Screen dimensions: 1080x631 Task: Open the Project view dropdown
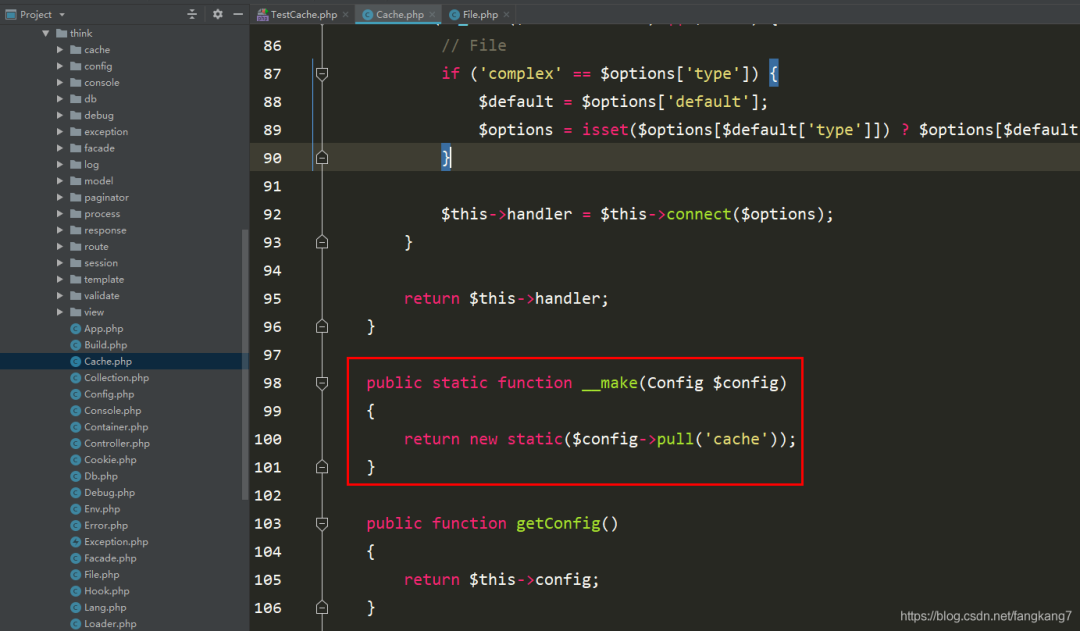click(x=62, y=14)
